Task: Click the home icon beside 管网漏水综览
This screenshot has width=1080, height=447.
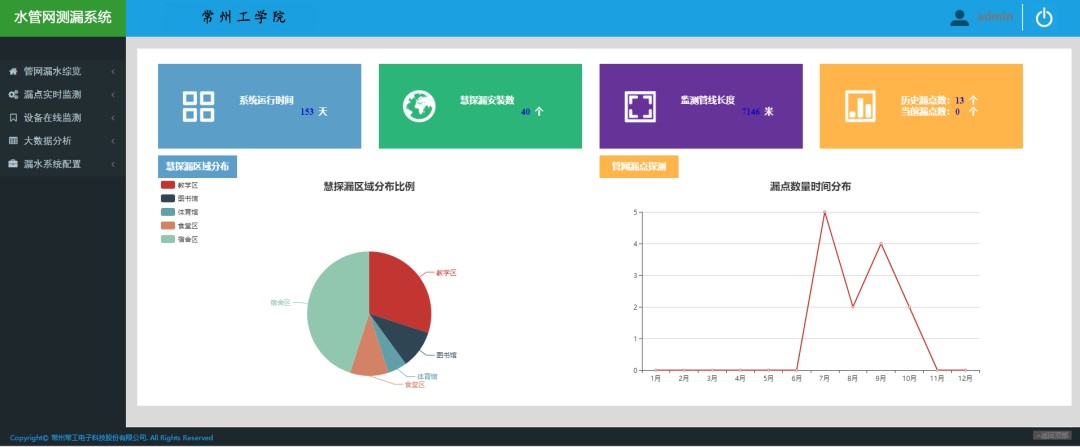Action: click(x=13, y=71)
